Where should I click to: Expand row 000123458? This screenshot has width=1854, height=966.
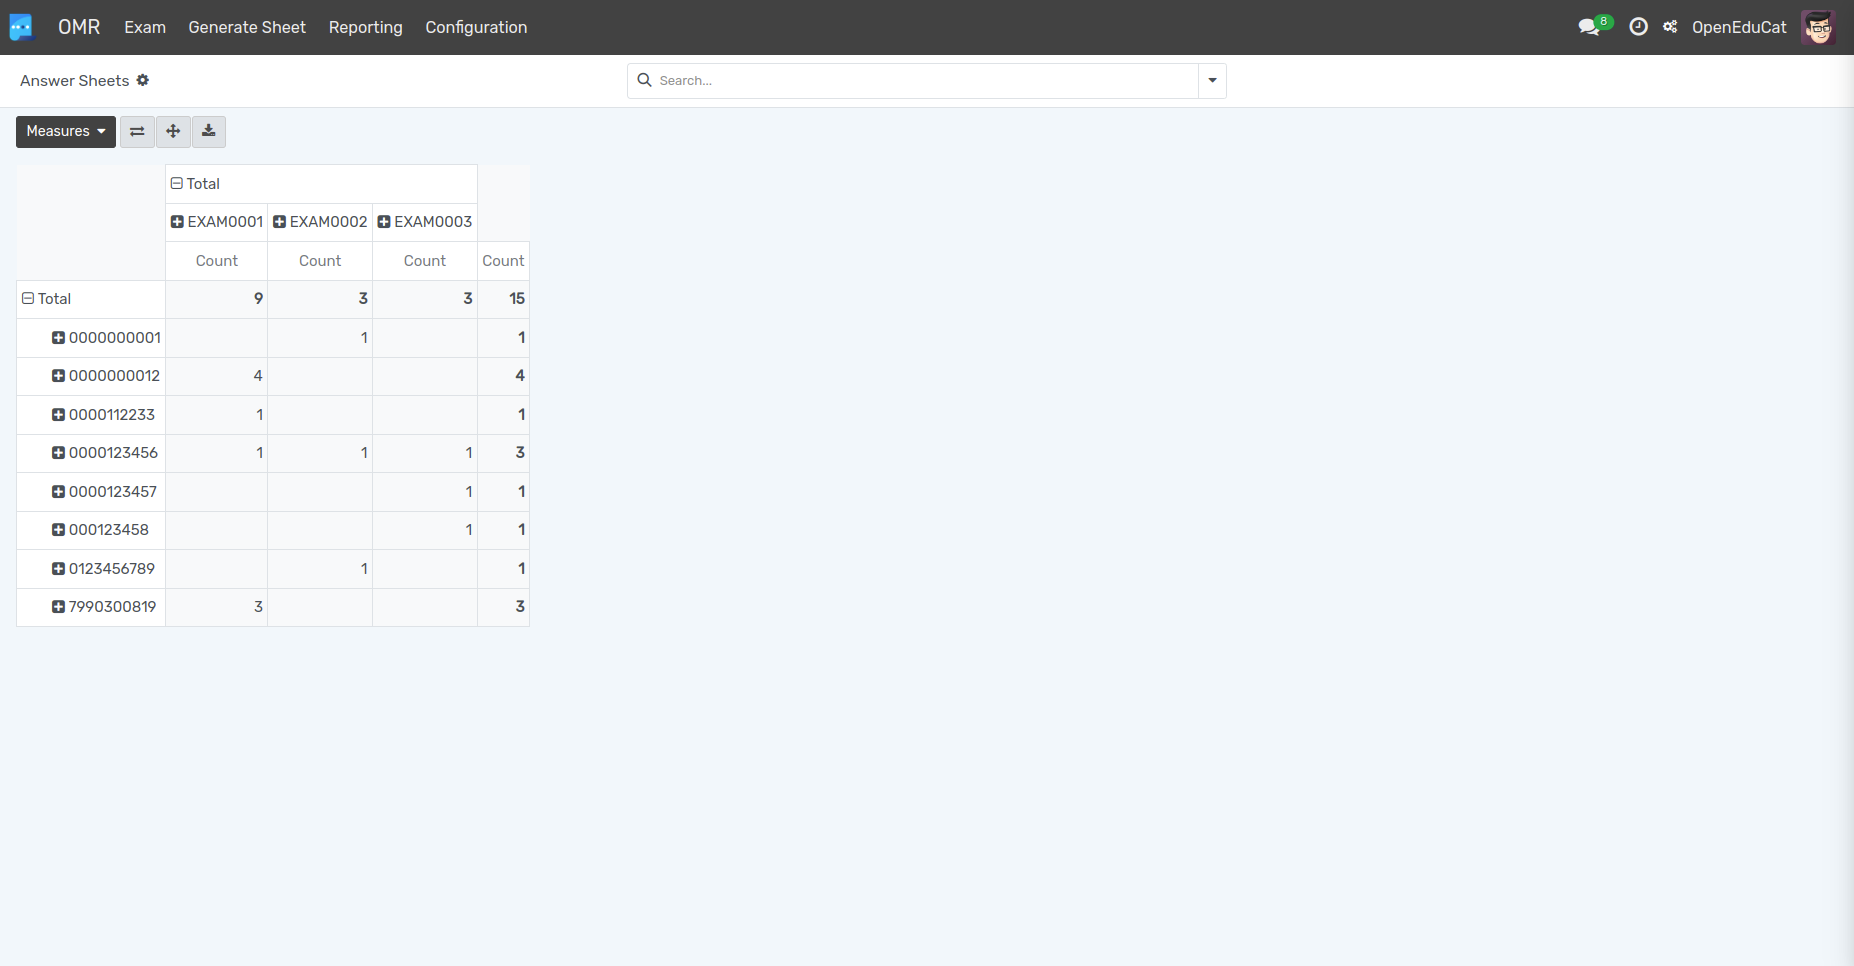click(100, 530)
